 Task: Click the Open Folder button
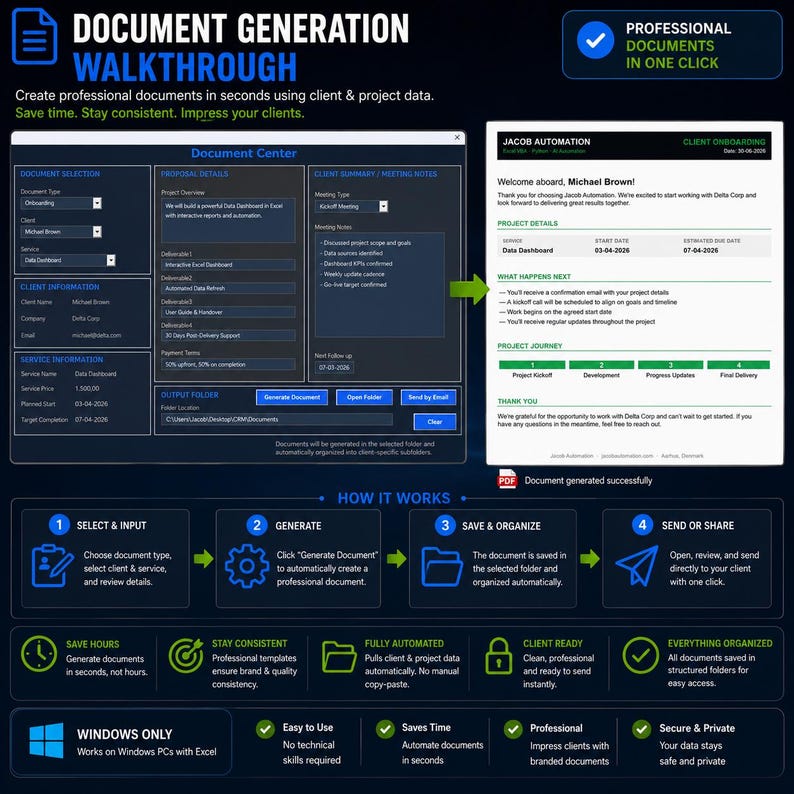pos(364,397)
